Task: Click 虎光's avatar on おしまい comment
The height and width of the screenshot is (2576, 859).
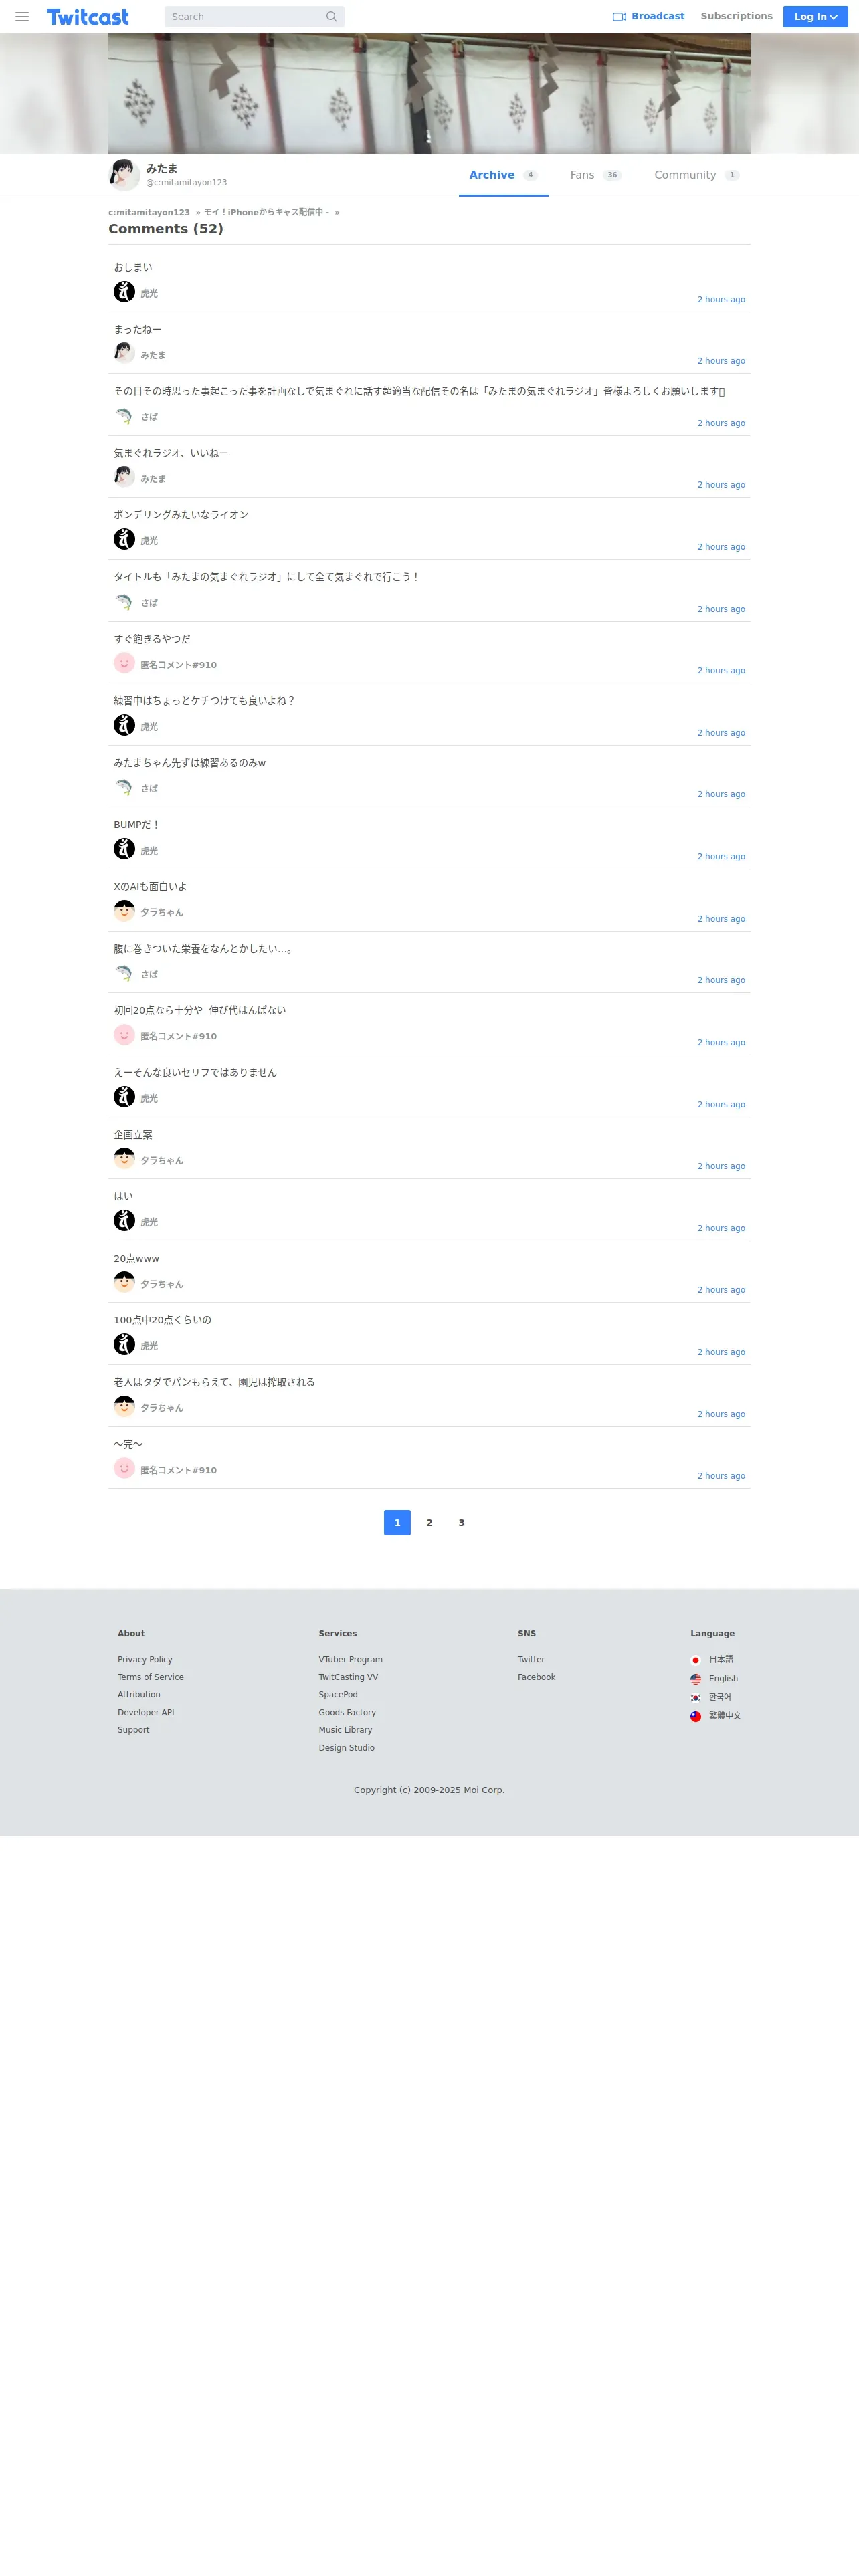Action: [x=124, y=291]
